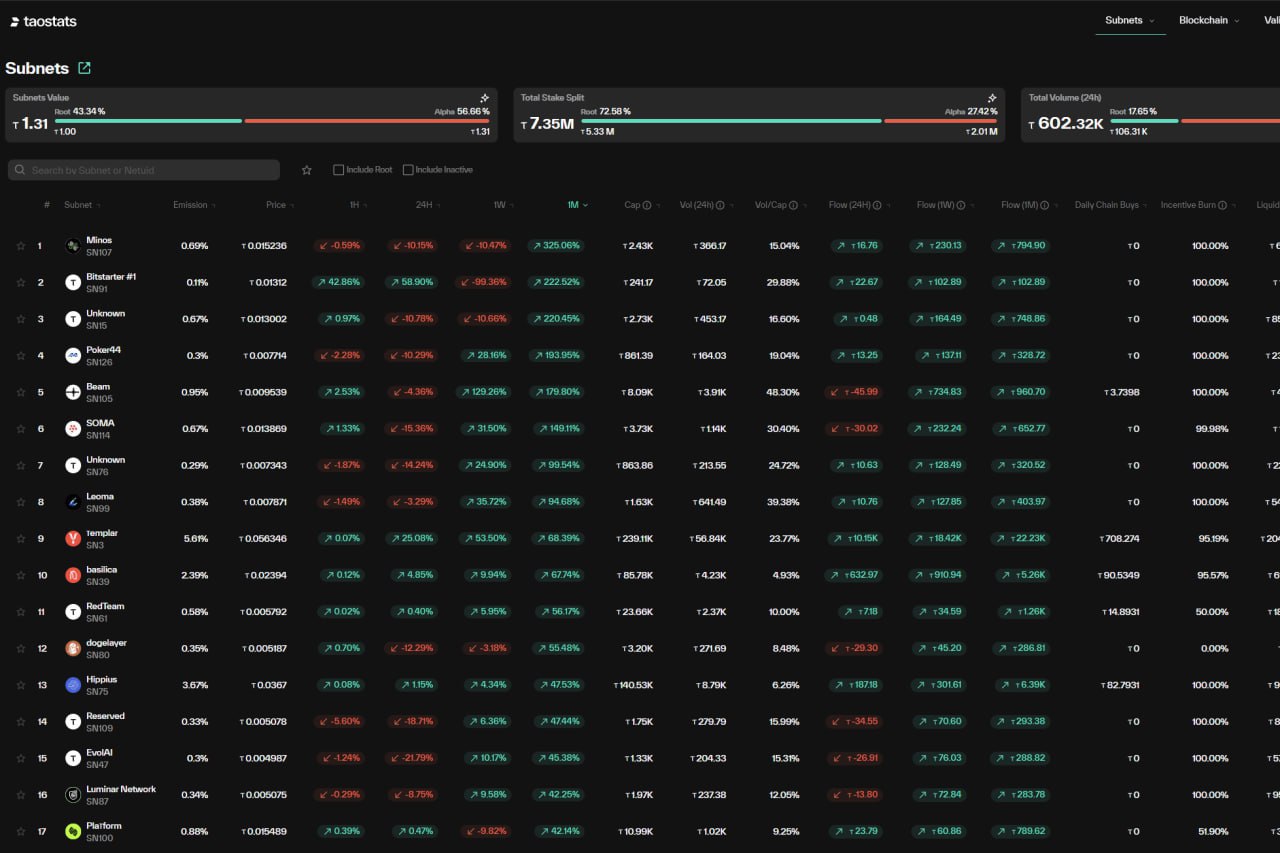Enable the Include Inactive checkbox
The width and height of the screenshot is (1280, 853).
407,169
